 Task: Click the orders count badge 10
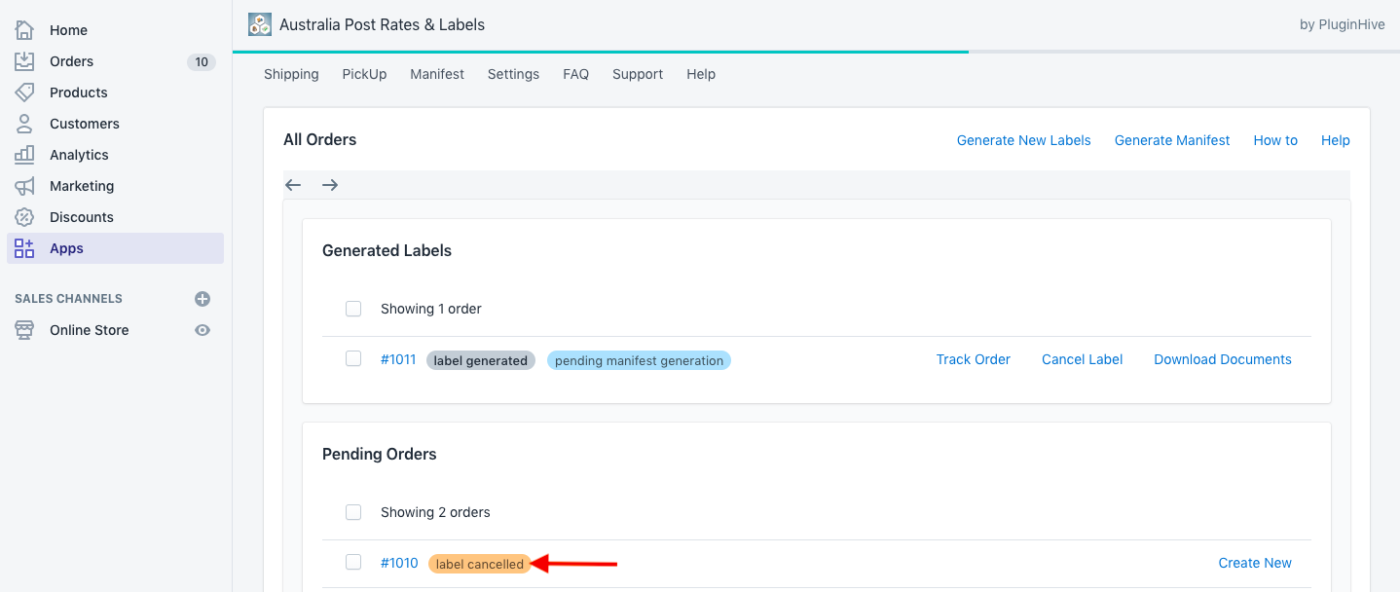coord(201,62)
